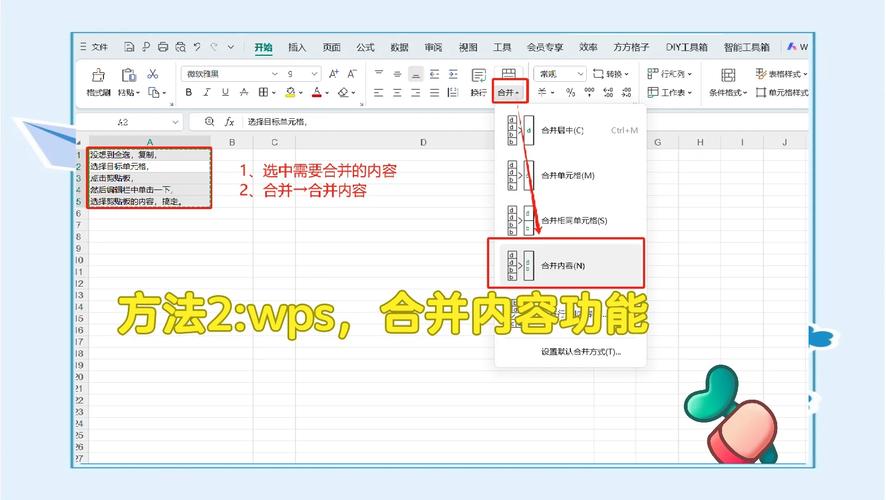This screenshot has height=500, width=886.
Task: Expand the fill color dropdown arrow
Action: click(301, 93)
